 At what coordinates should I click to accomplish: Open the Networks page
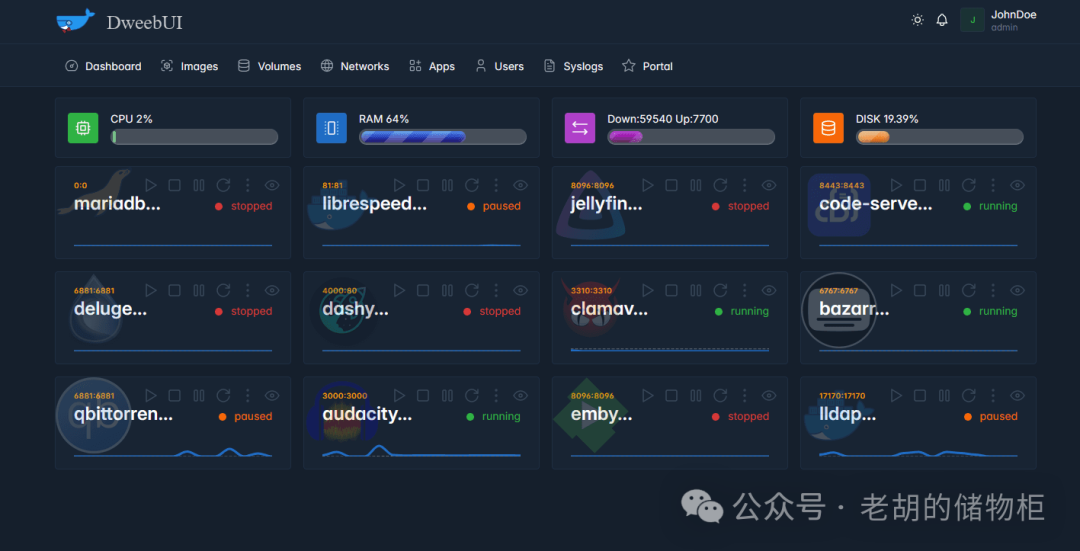355,66
